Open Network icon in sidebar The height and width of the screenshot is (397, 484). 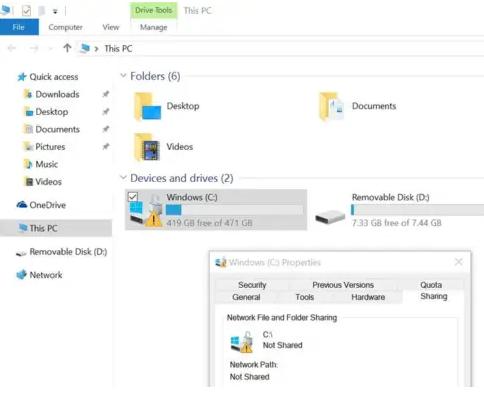22,275
